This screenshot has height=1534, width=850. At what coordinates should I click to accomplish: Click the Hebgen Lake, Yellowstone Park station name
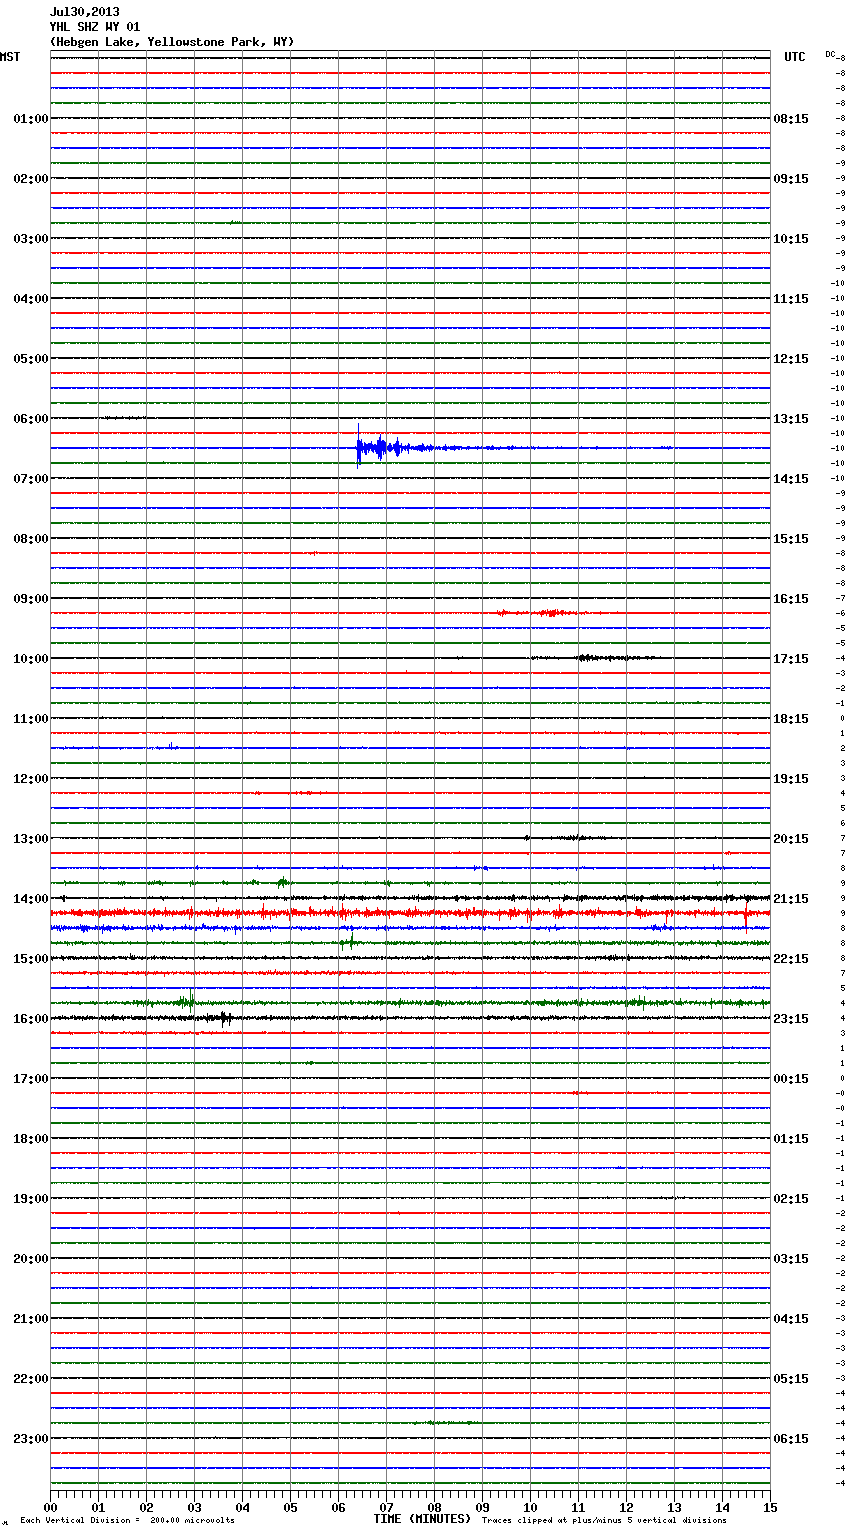172,42
